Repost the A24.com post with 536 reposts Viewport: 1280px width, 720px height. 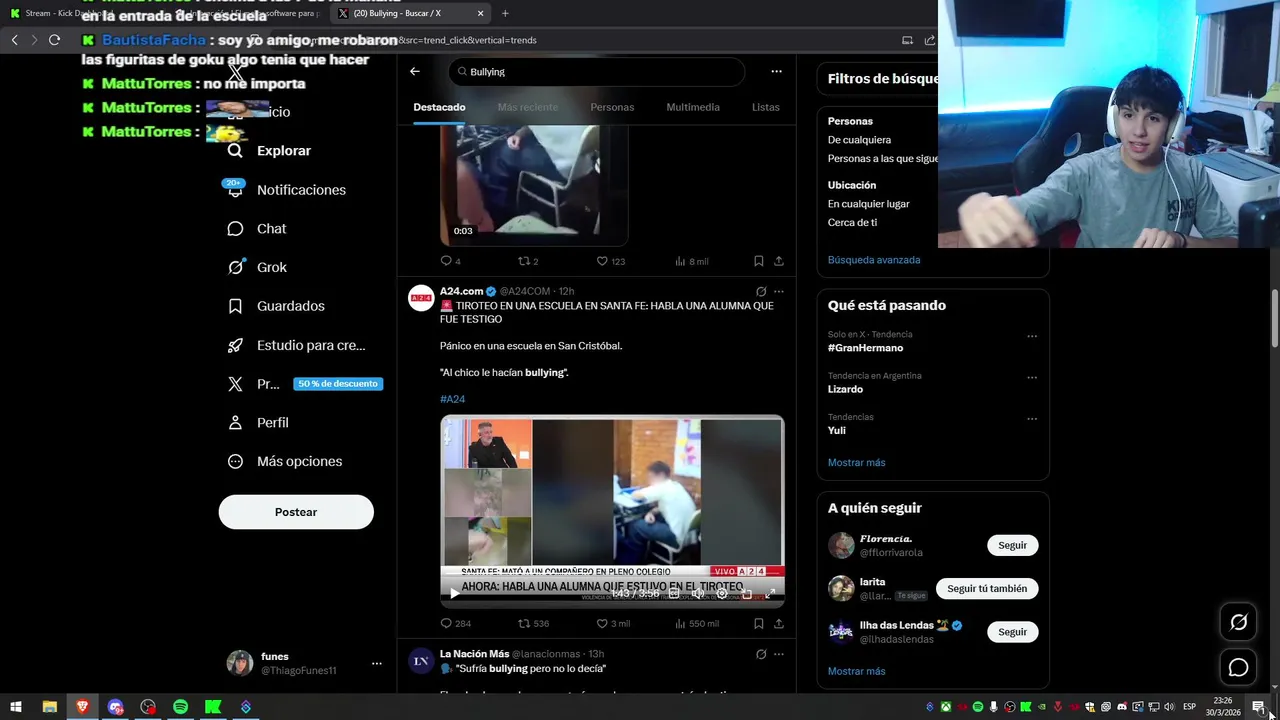[x=533, y=623]
